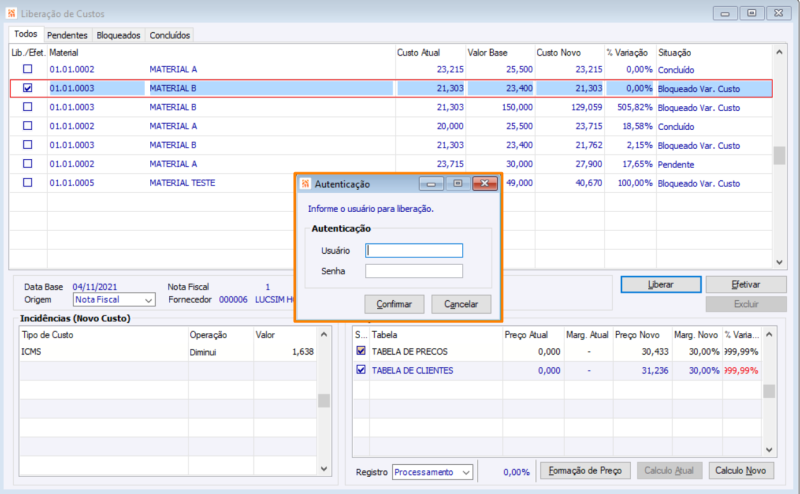Image resolution: width=800 pixels, height=494 pixels.
Task: Toggle the TABELA DE CLIENTES checkbox
Action: pyautogui.click(x=362, y=371)
